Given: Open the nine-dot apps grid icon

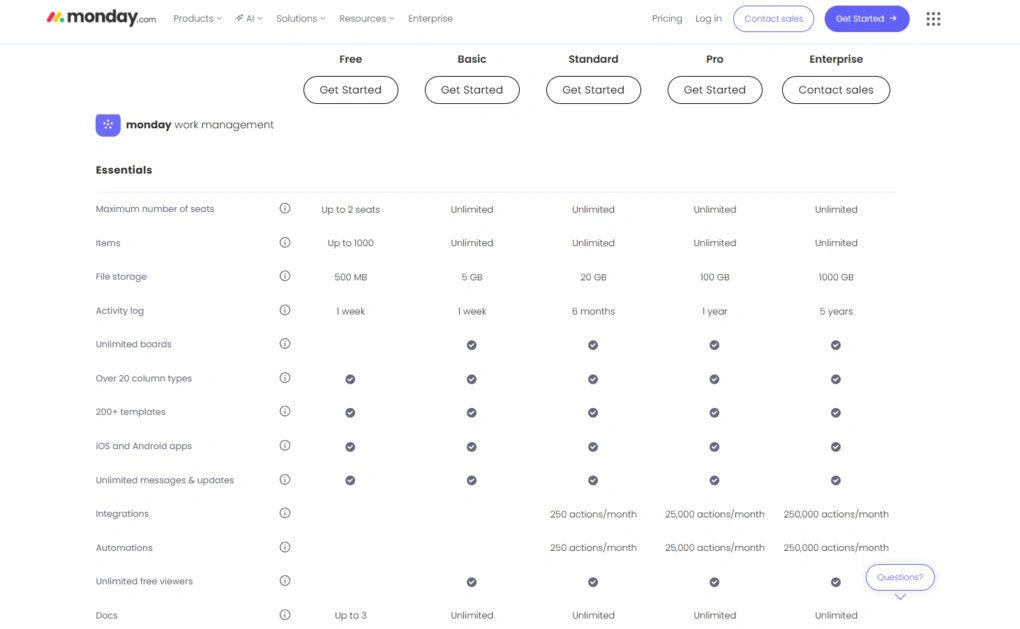Looking at the screenshot, I should [x=933, y=19].
